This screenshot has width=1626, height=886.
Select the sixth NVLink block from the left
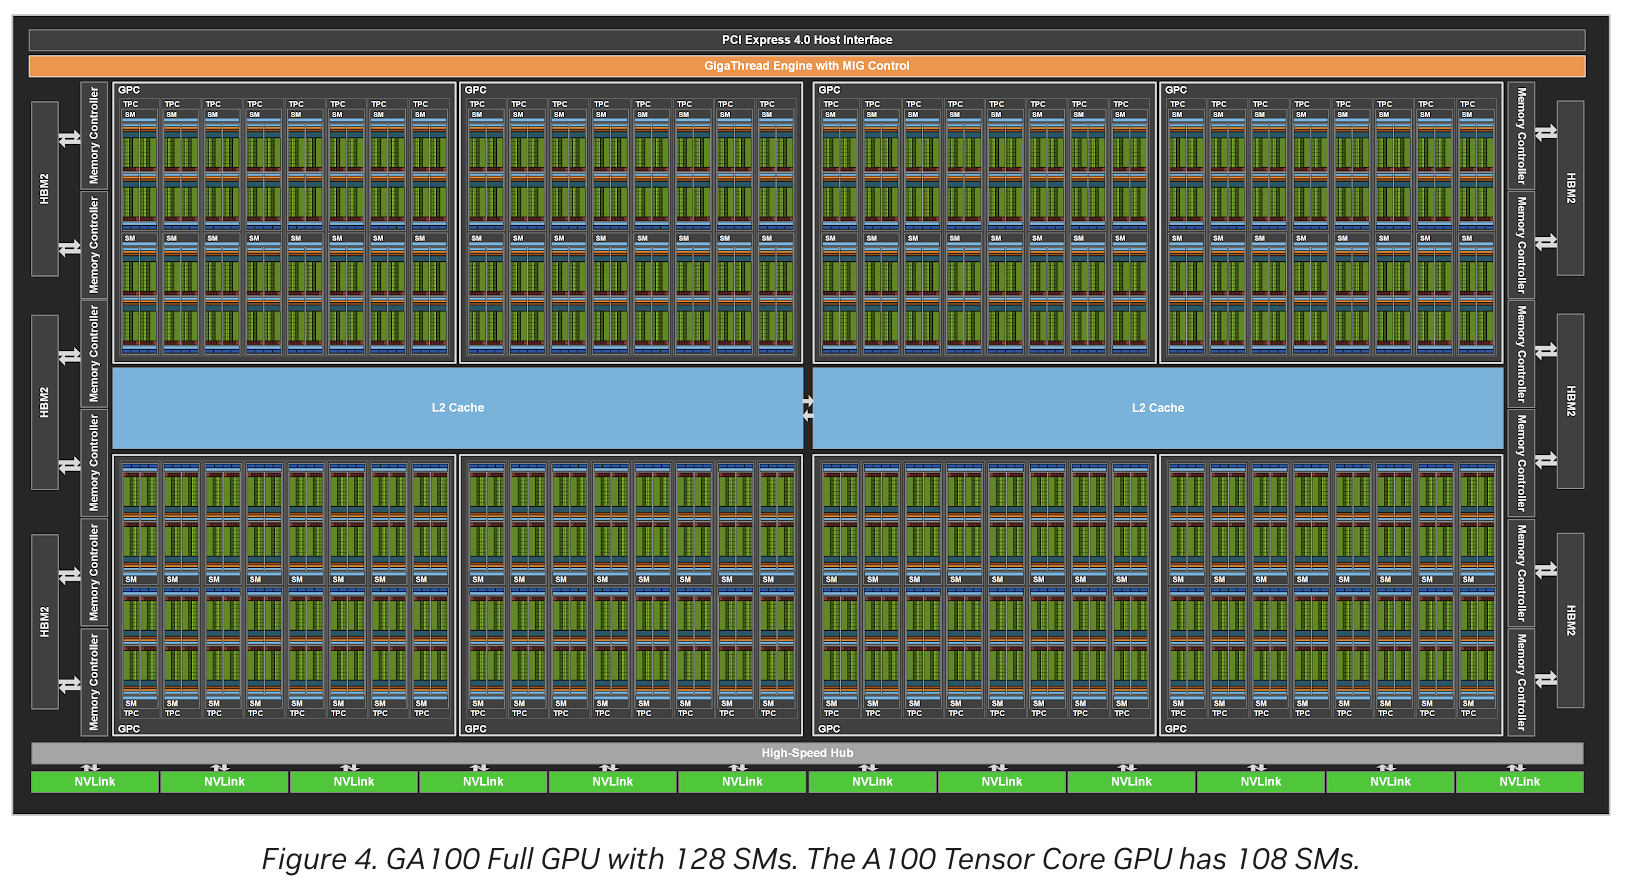coord(742,782)
